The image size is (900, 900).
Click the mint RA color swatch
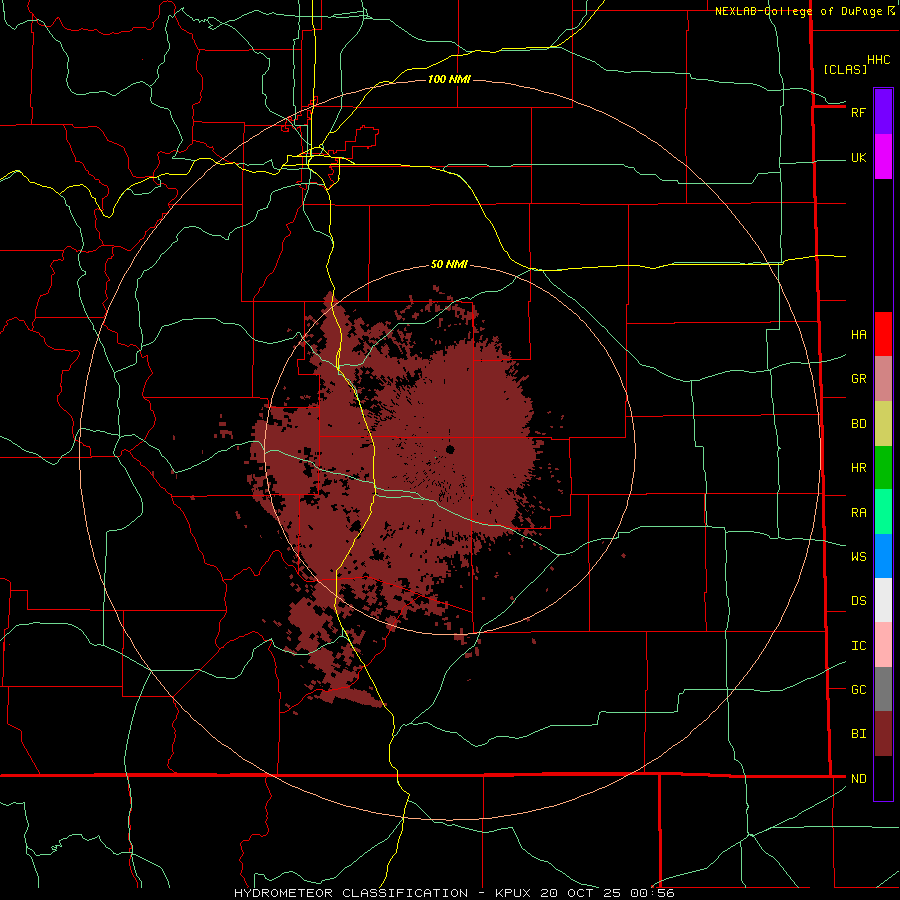883,512
